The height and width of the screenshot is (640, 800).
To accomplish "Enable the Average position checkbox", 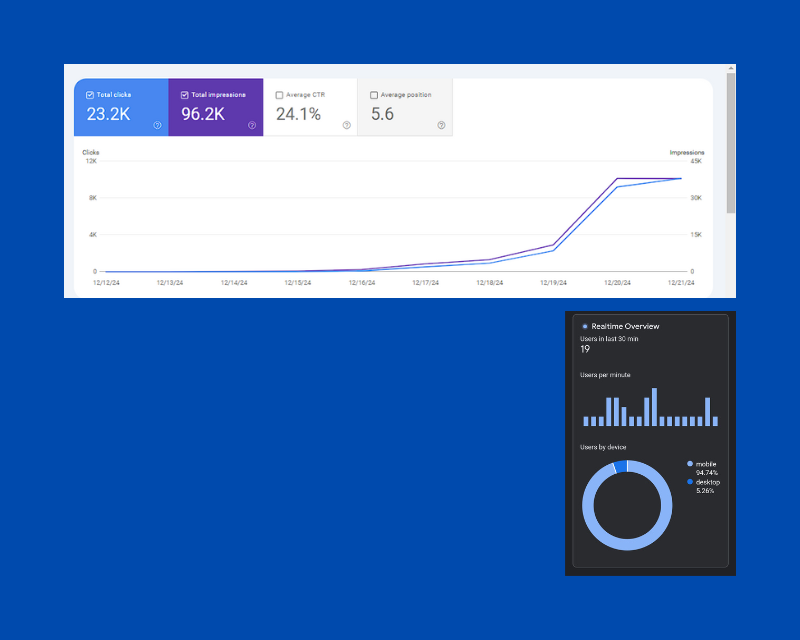I will (x=374, y=95).
